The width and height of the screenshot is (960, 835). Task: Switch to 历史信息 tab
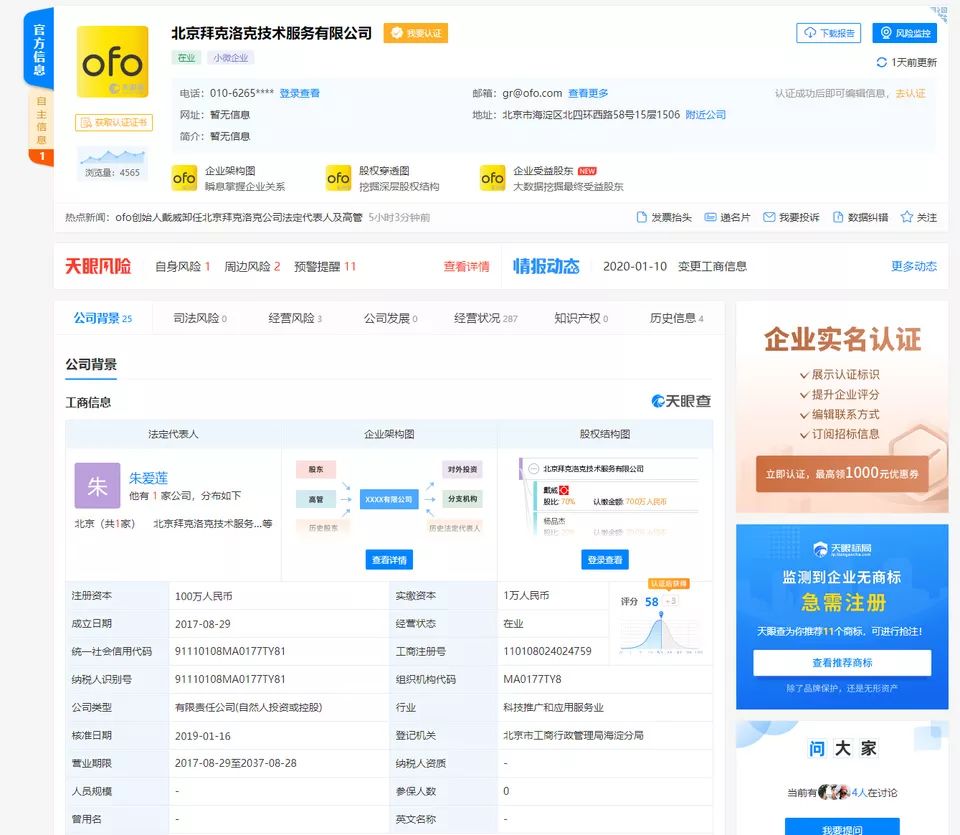coord(677,318)
